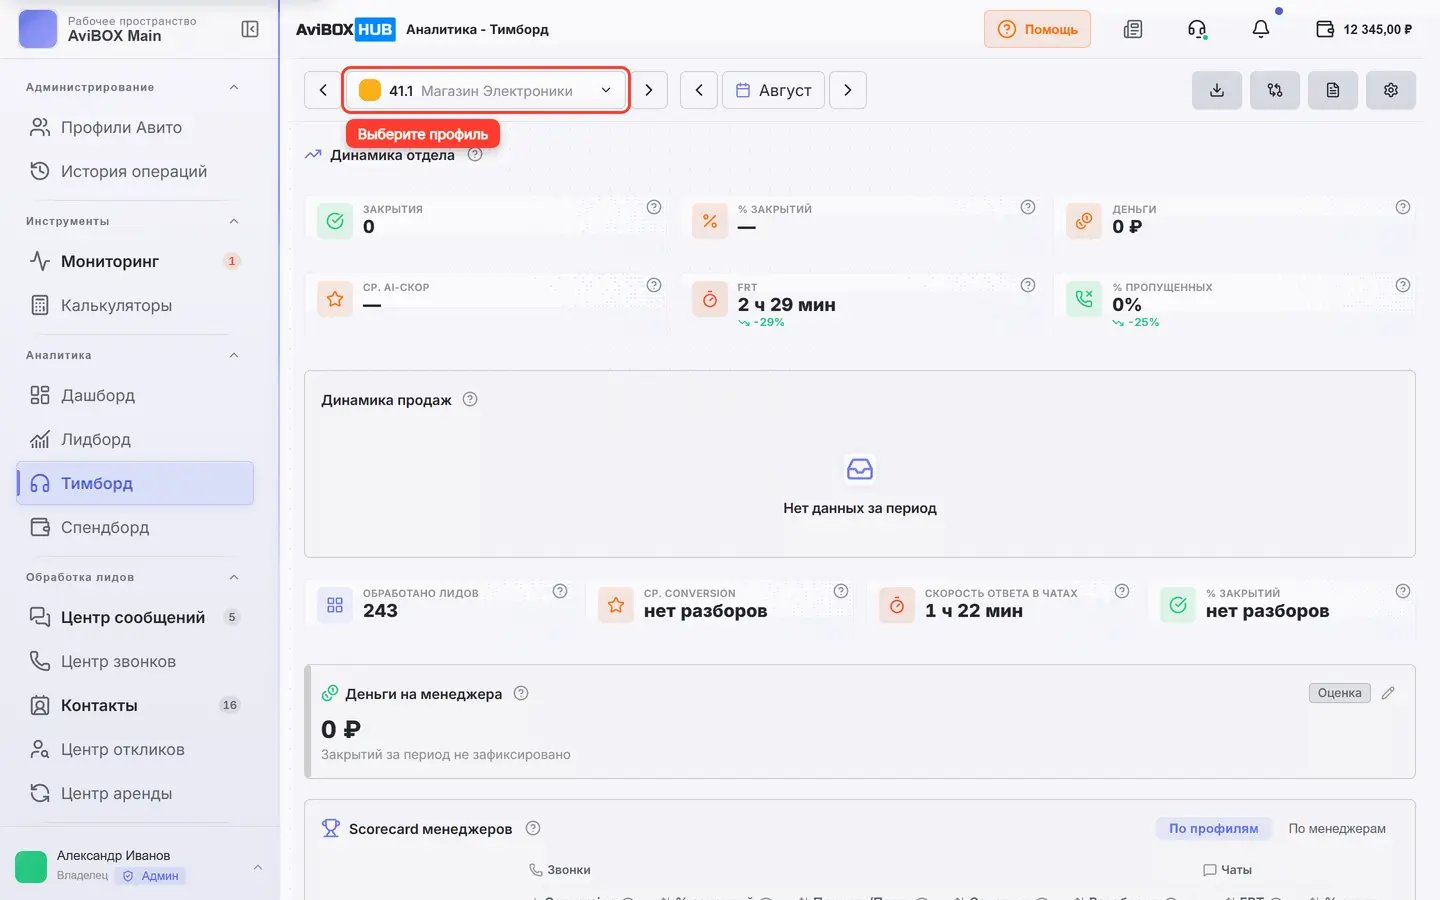This screenshot has height=900, width=1440.
Task: Open Центр аренды in sidebar
Action: pos(135,793)
